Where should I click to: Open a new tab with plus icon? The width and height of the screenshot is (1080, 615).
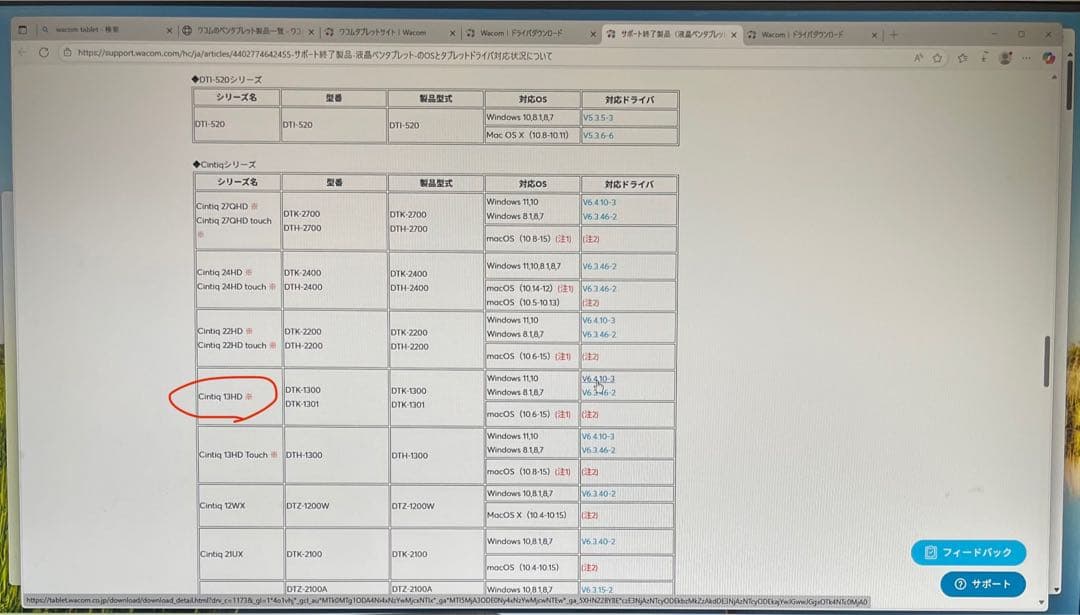(x=893, y=34)
